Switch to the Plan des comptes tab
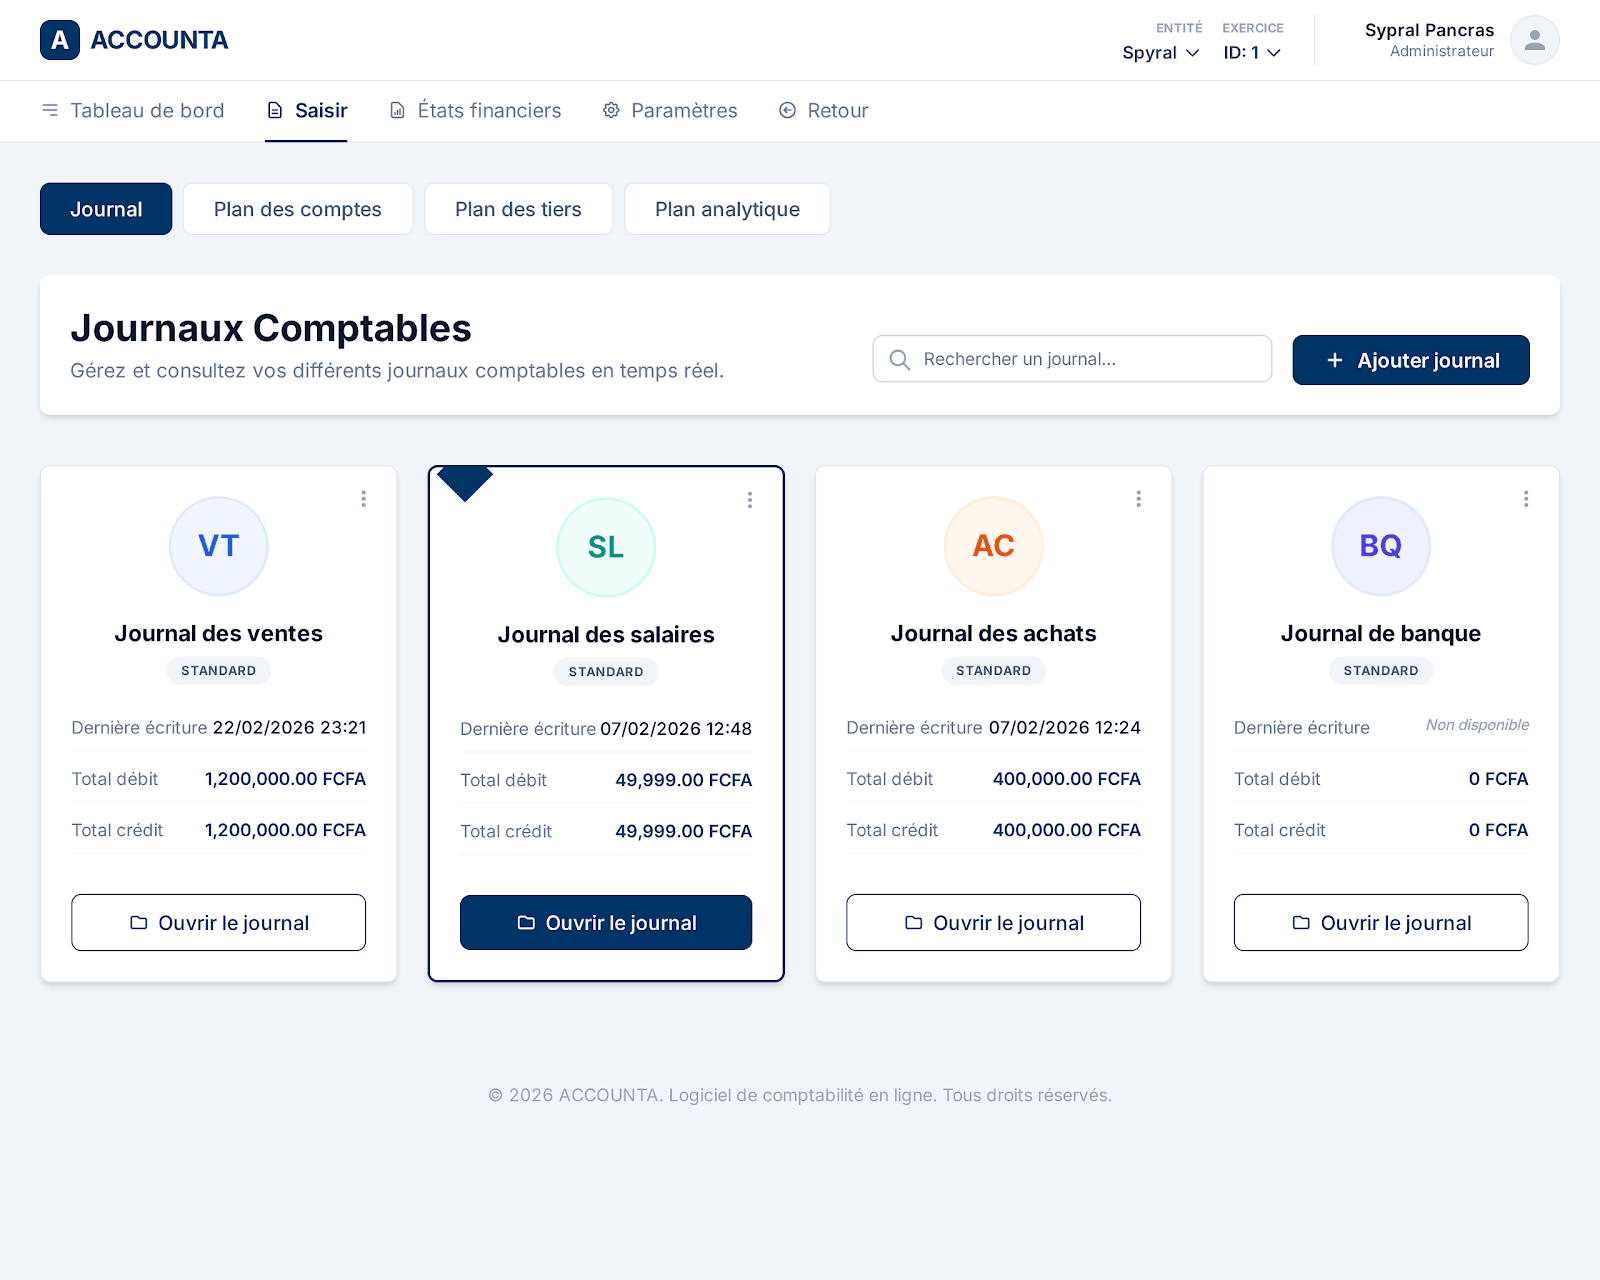Viewport: 1600px width, 1280px height. [x=297, y=209]
